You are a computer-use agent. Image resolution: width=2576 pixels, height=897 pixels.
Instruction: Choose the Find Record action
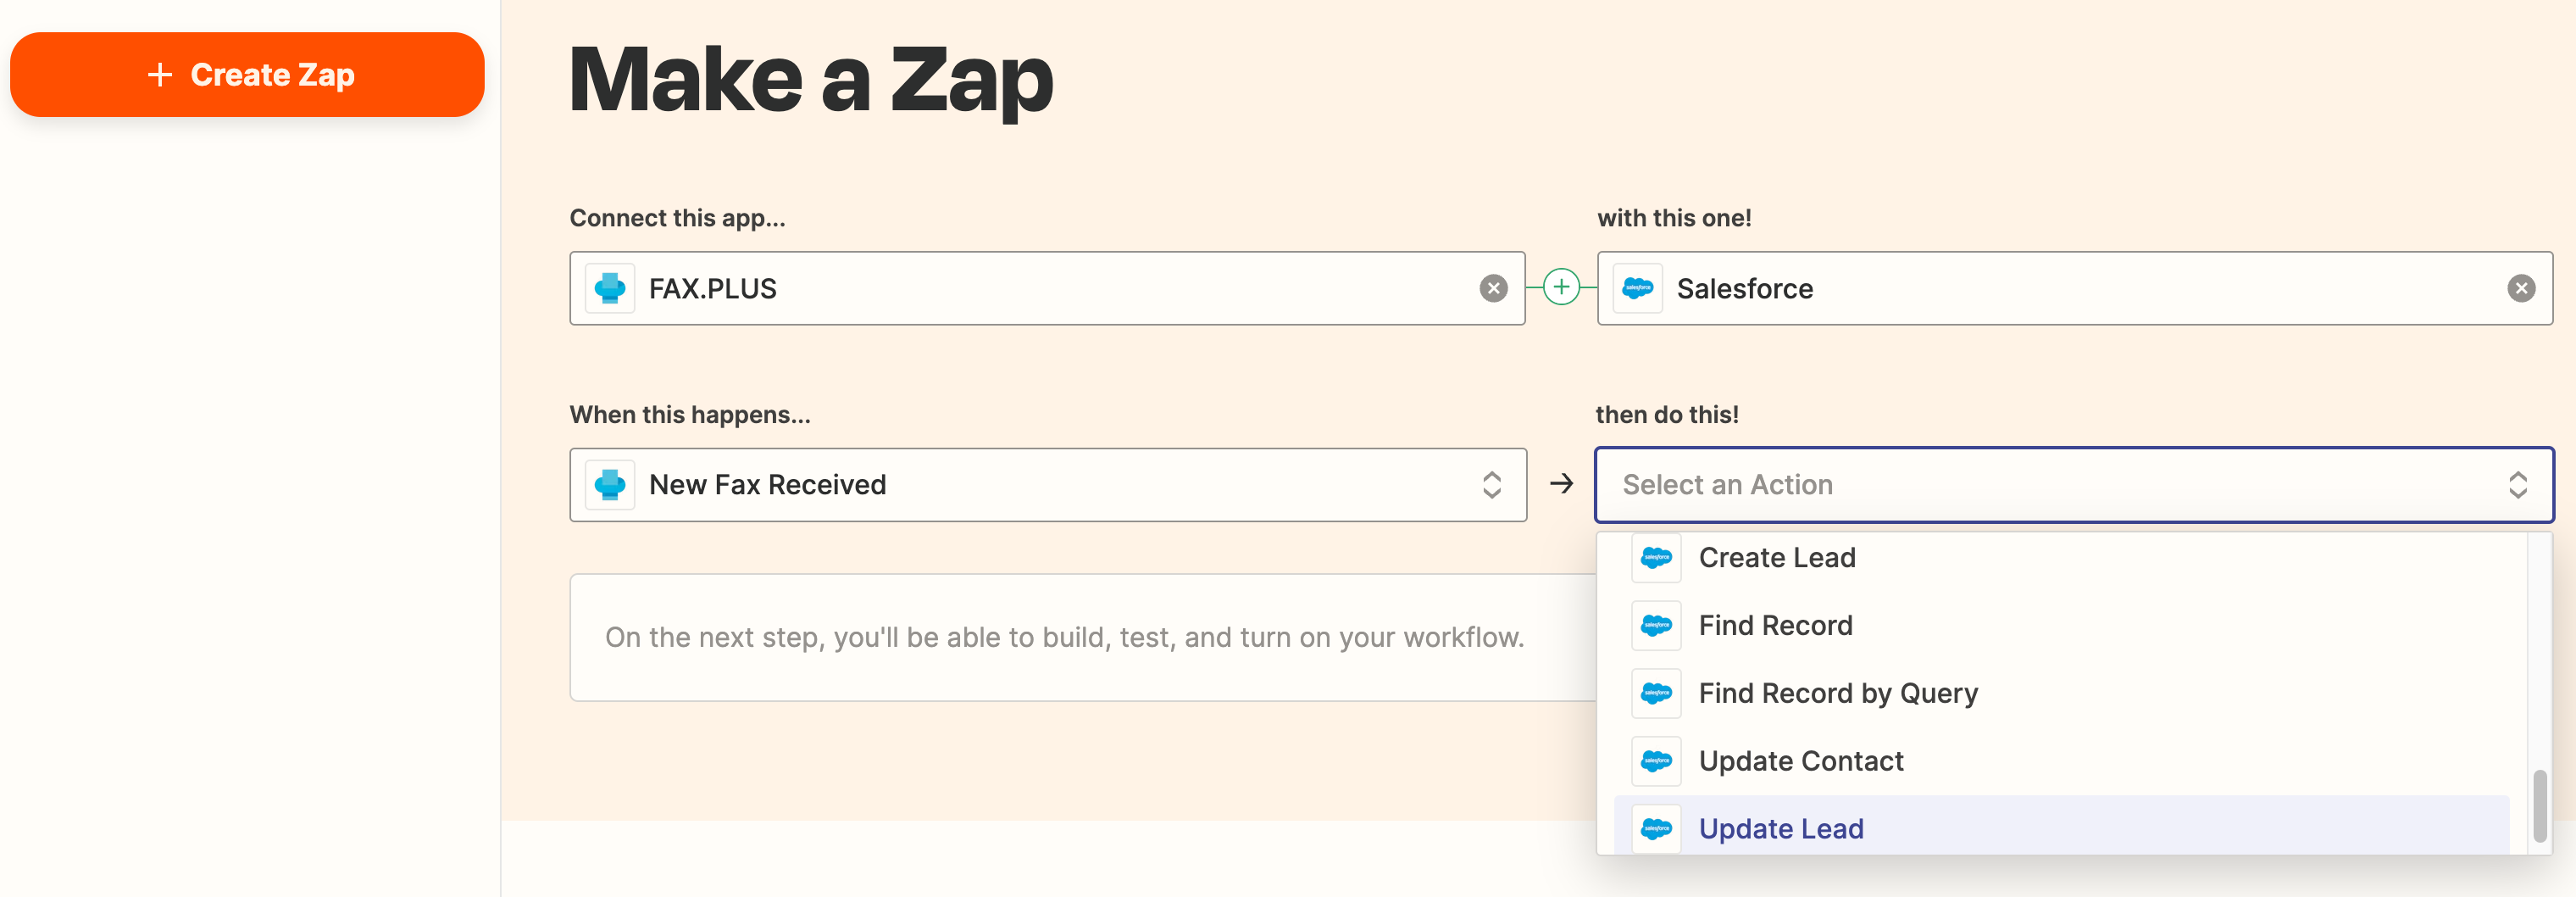[x=2062, y=626]
